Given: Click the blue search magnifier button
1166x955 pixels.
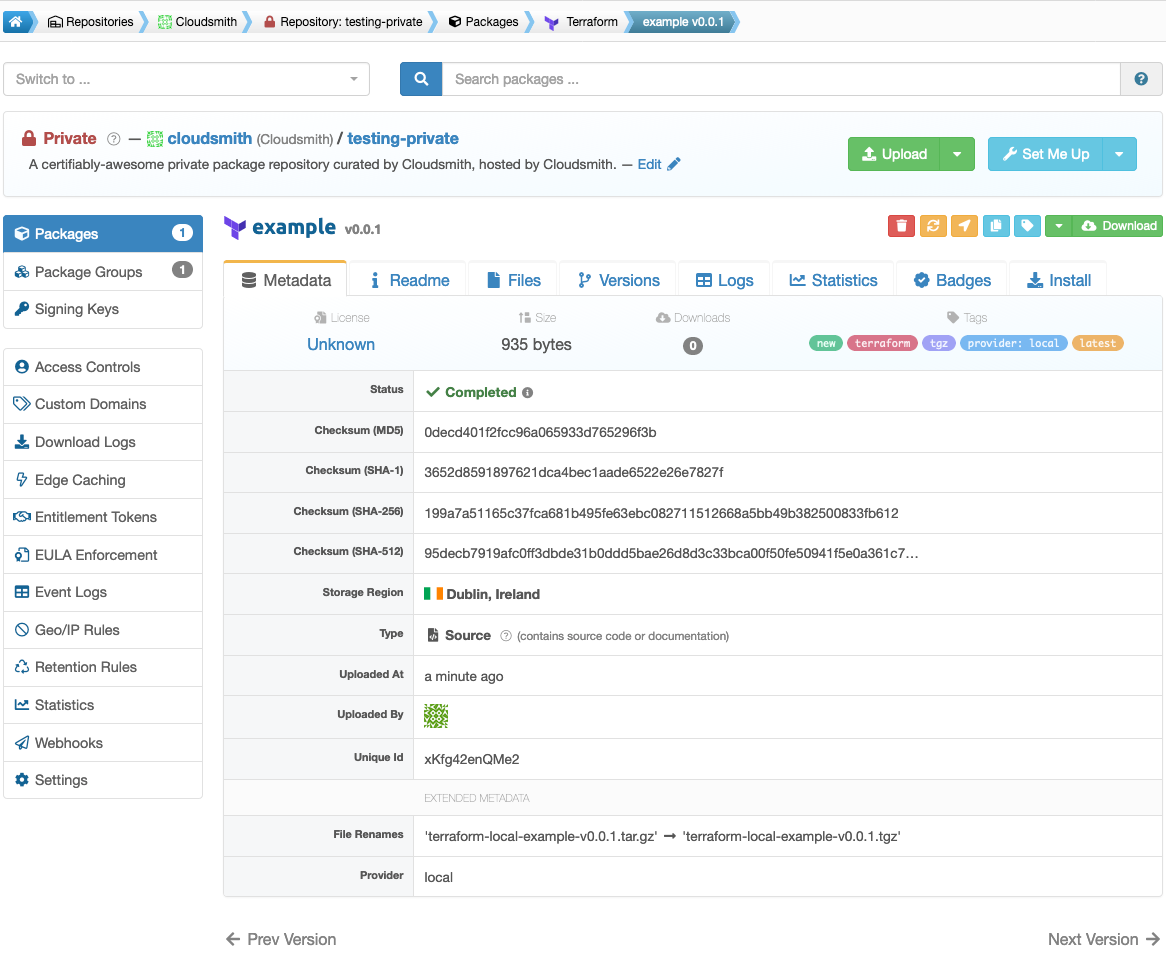Looking at the screenshot, I should click(421, 79).
